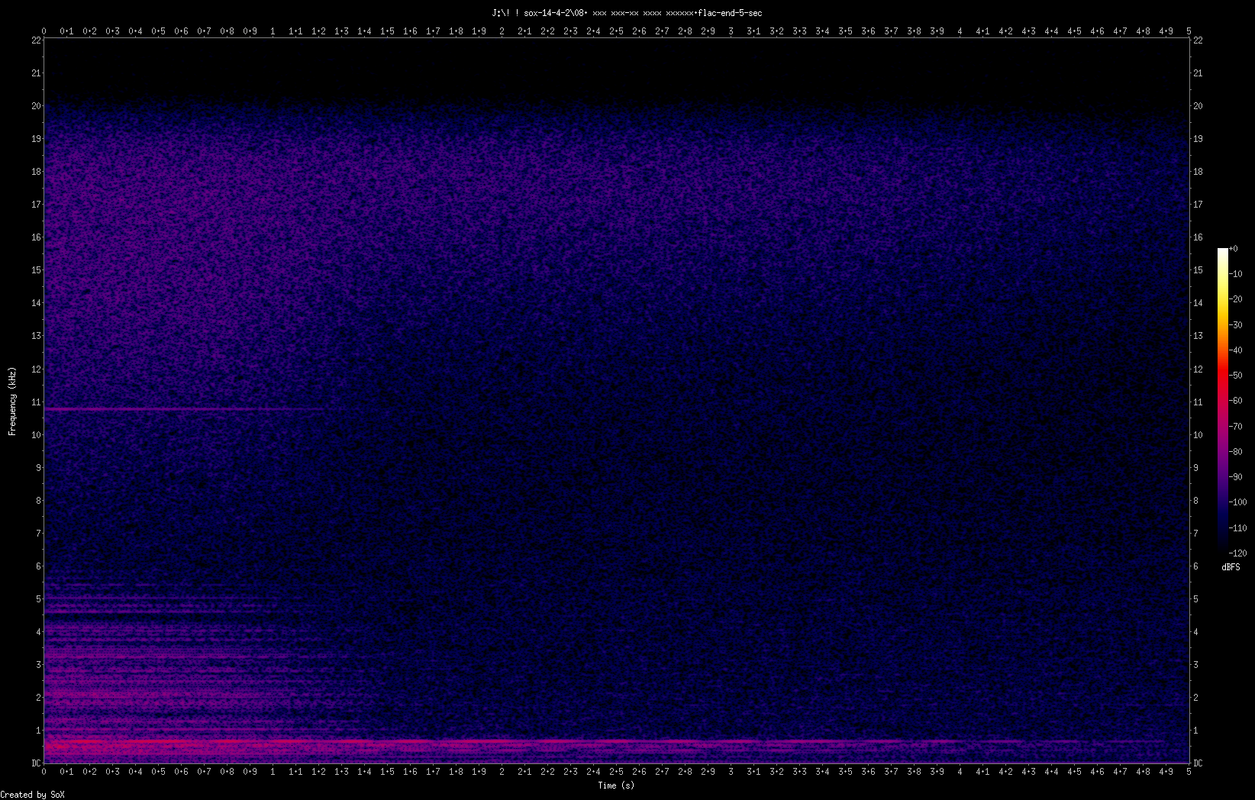This screenshot has height=800, width=1255.
Task: Click "0·5" on the top time axis
Action: click(x=159, y=32)
